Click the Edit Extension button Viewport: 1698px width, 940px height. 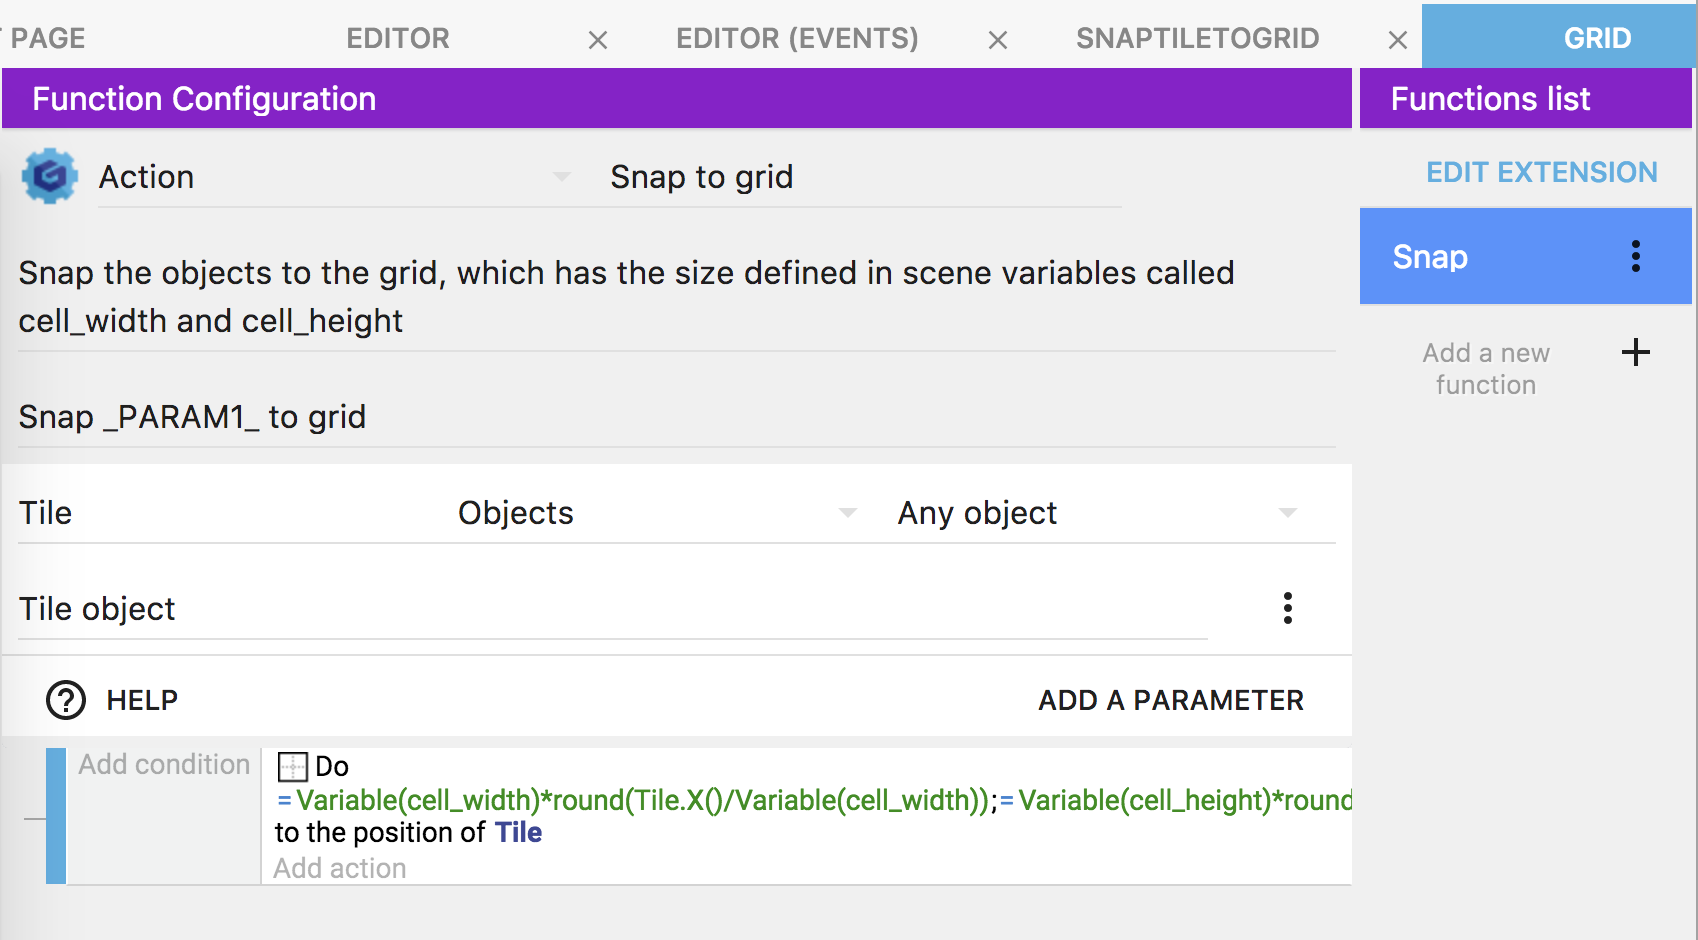point(1541,172)
